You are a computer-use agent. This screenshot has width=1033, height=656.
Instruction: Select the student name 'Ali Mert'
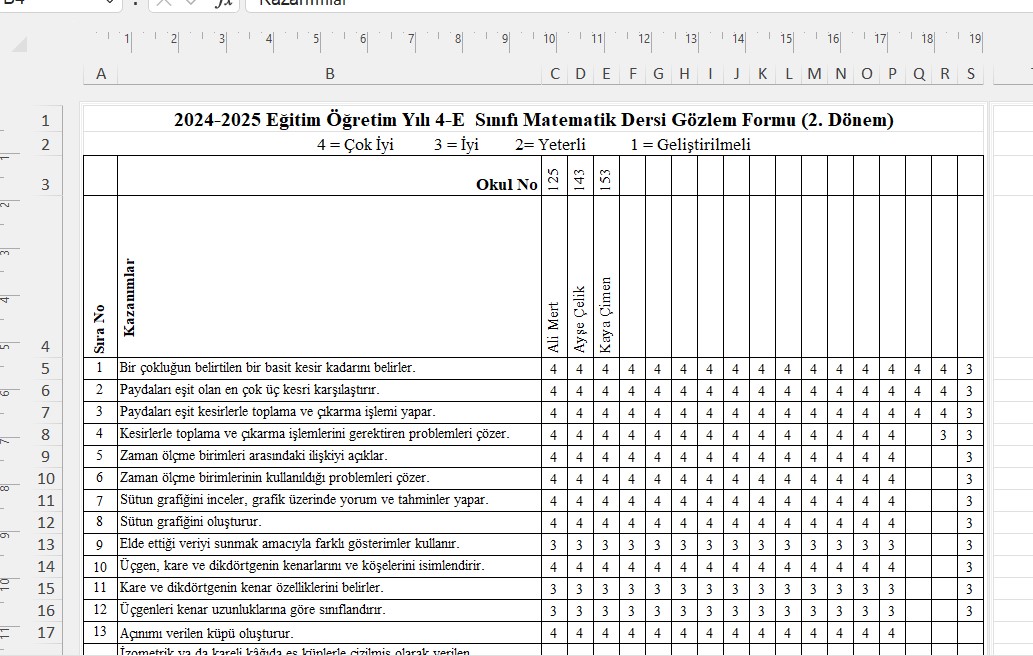(554, 327)
